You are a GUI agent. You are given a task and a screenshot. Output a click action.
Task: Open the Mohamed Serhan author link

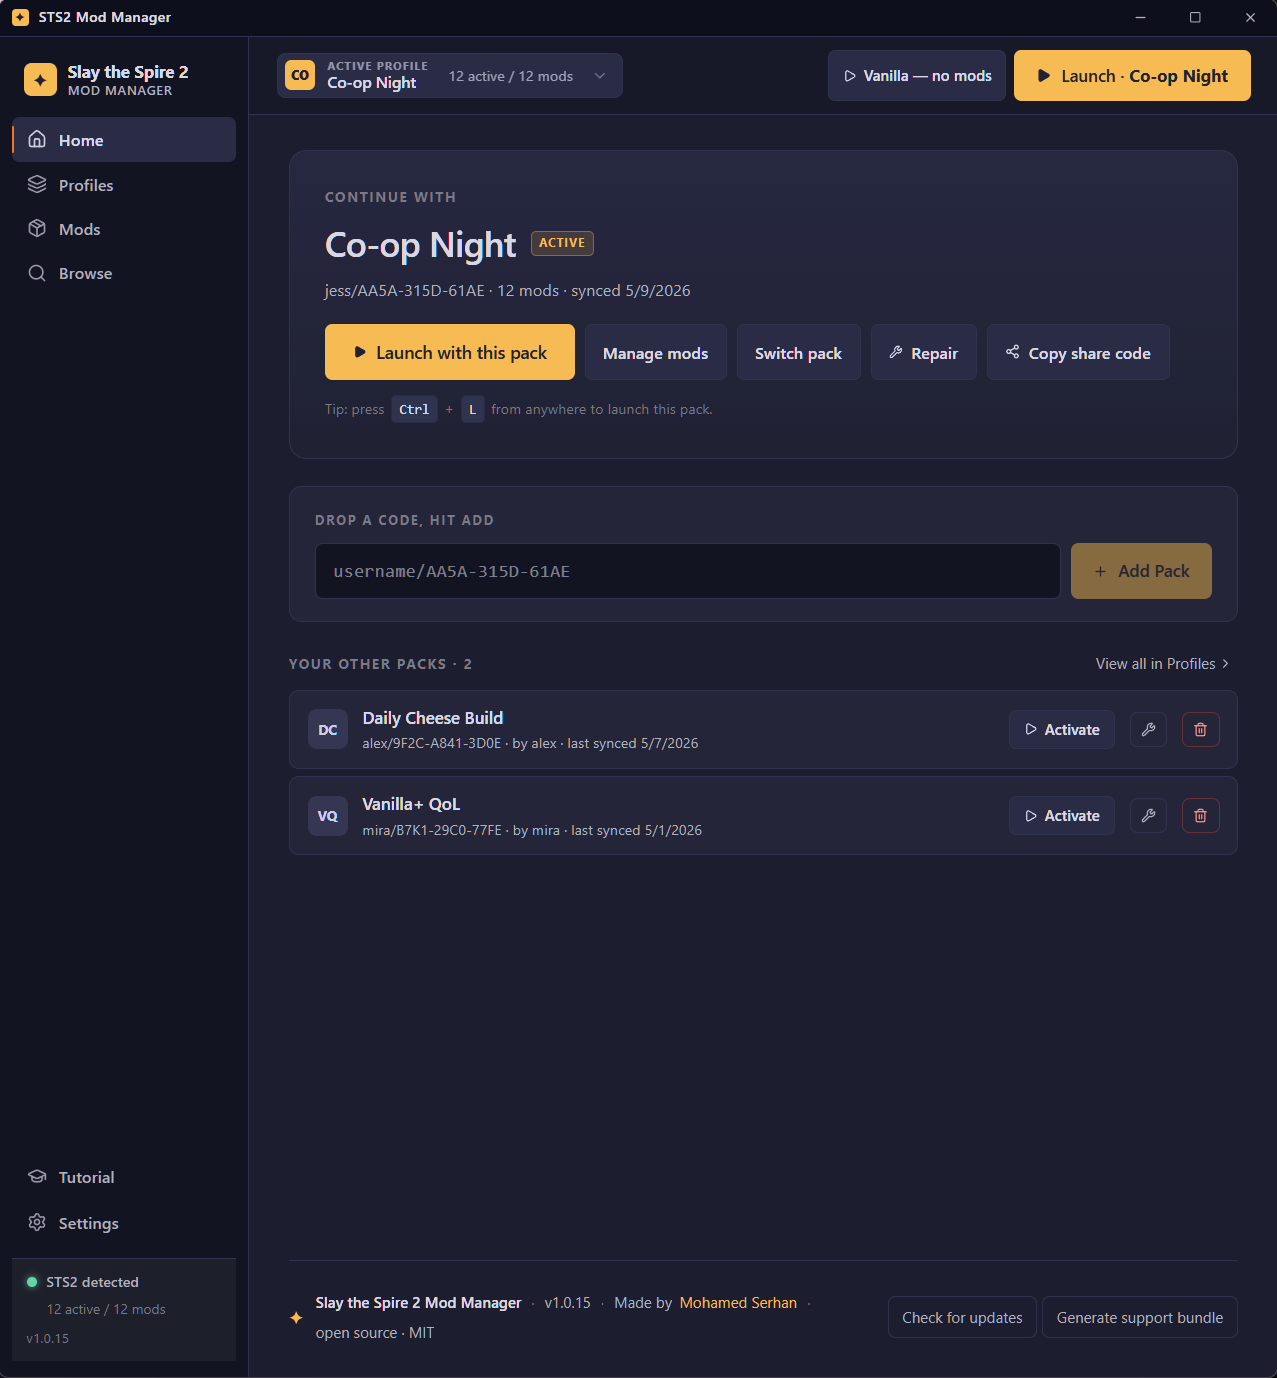738,1303
